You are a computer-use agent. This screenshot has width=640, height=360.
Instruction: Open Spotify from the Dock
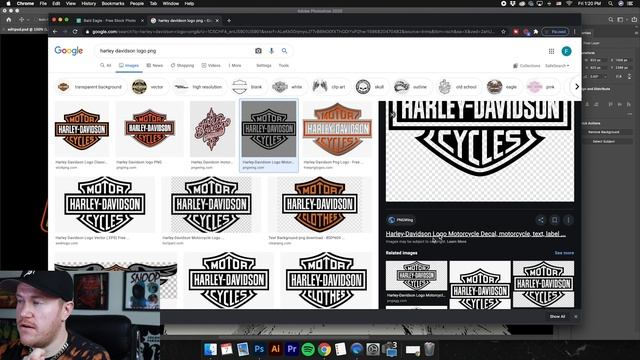pyautogui.click(x=308, y=349)
